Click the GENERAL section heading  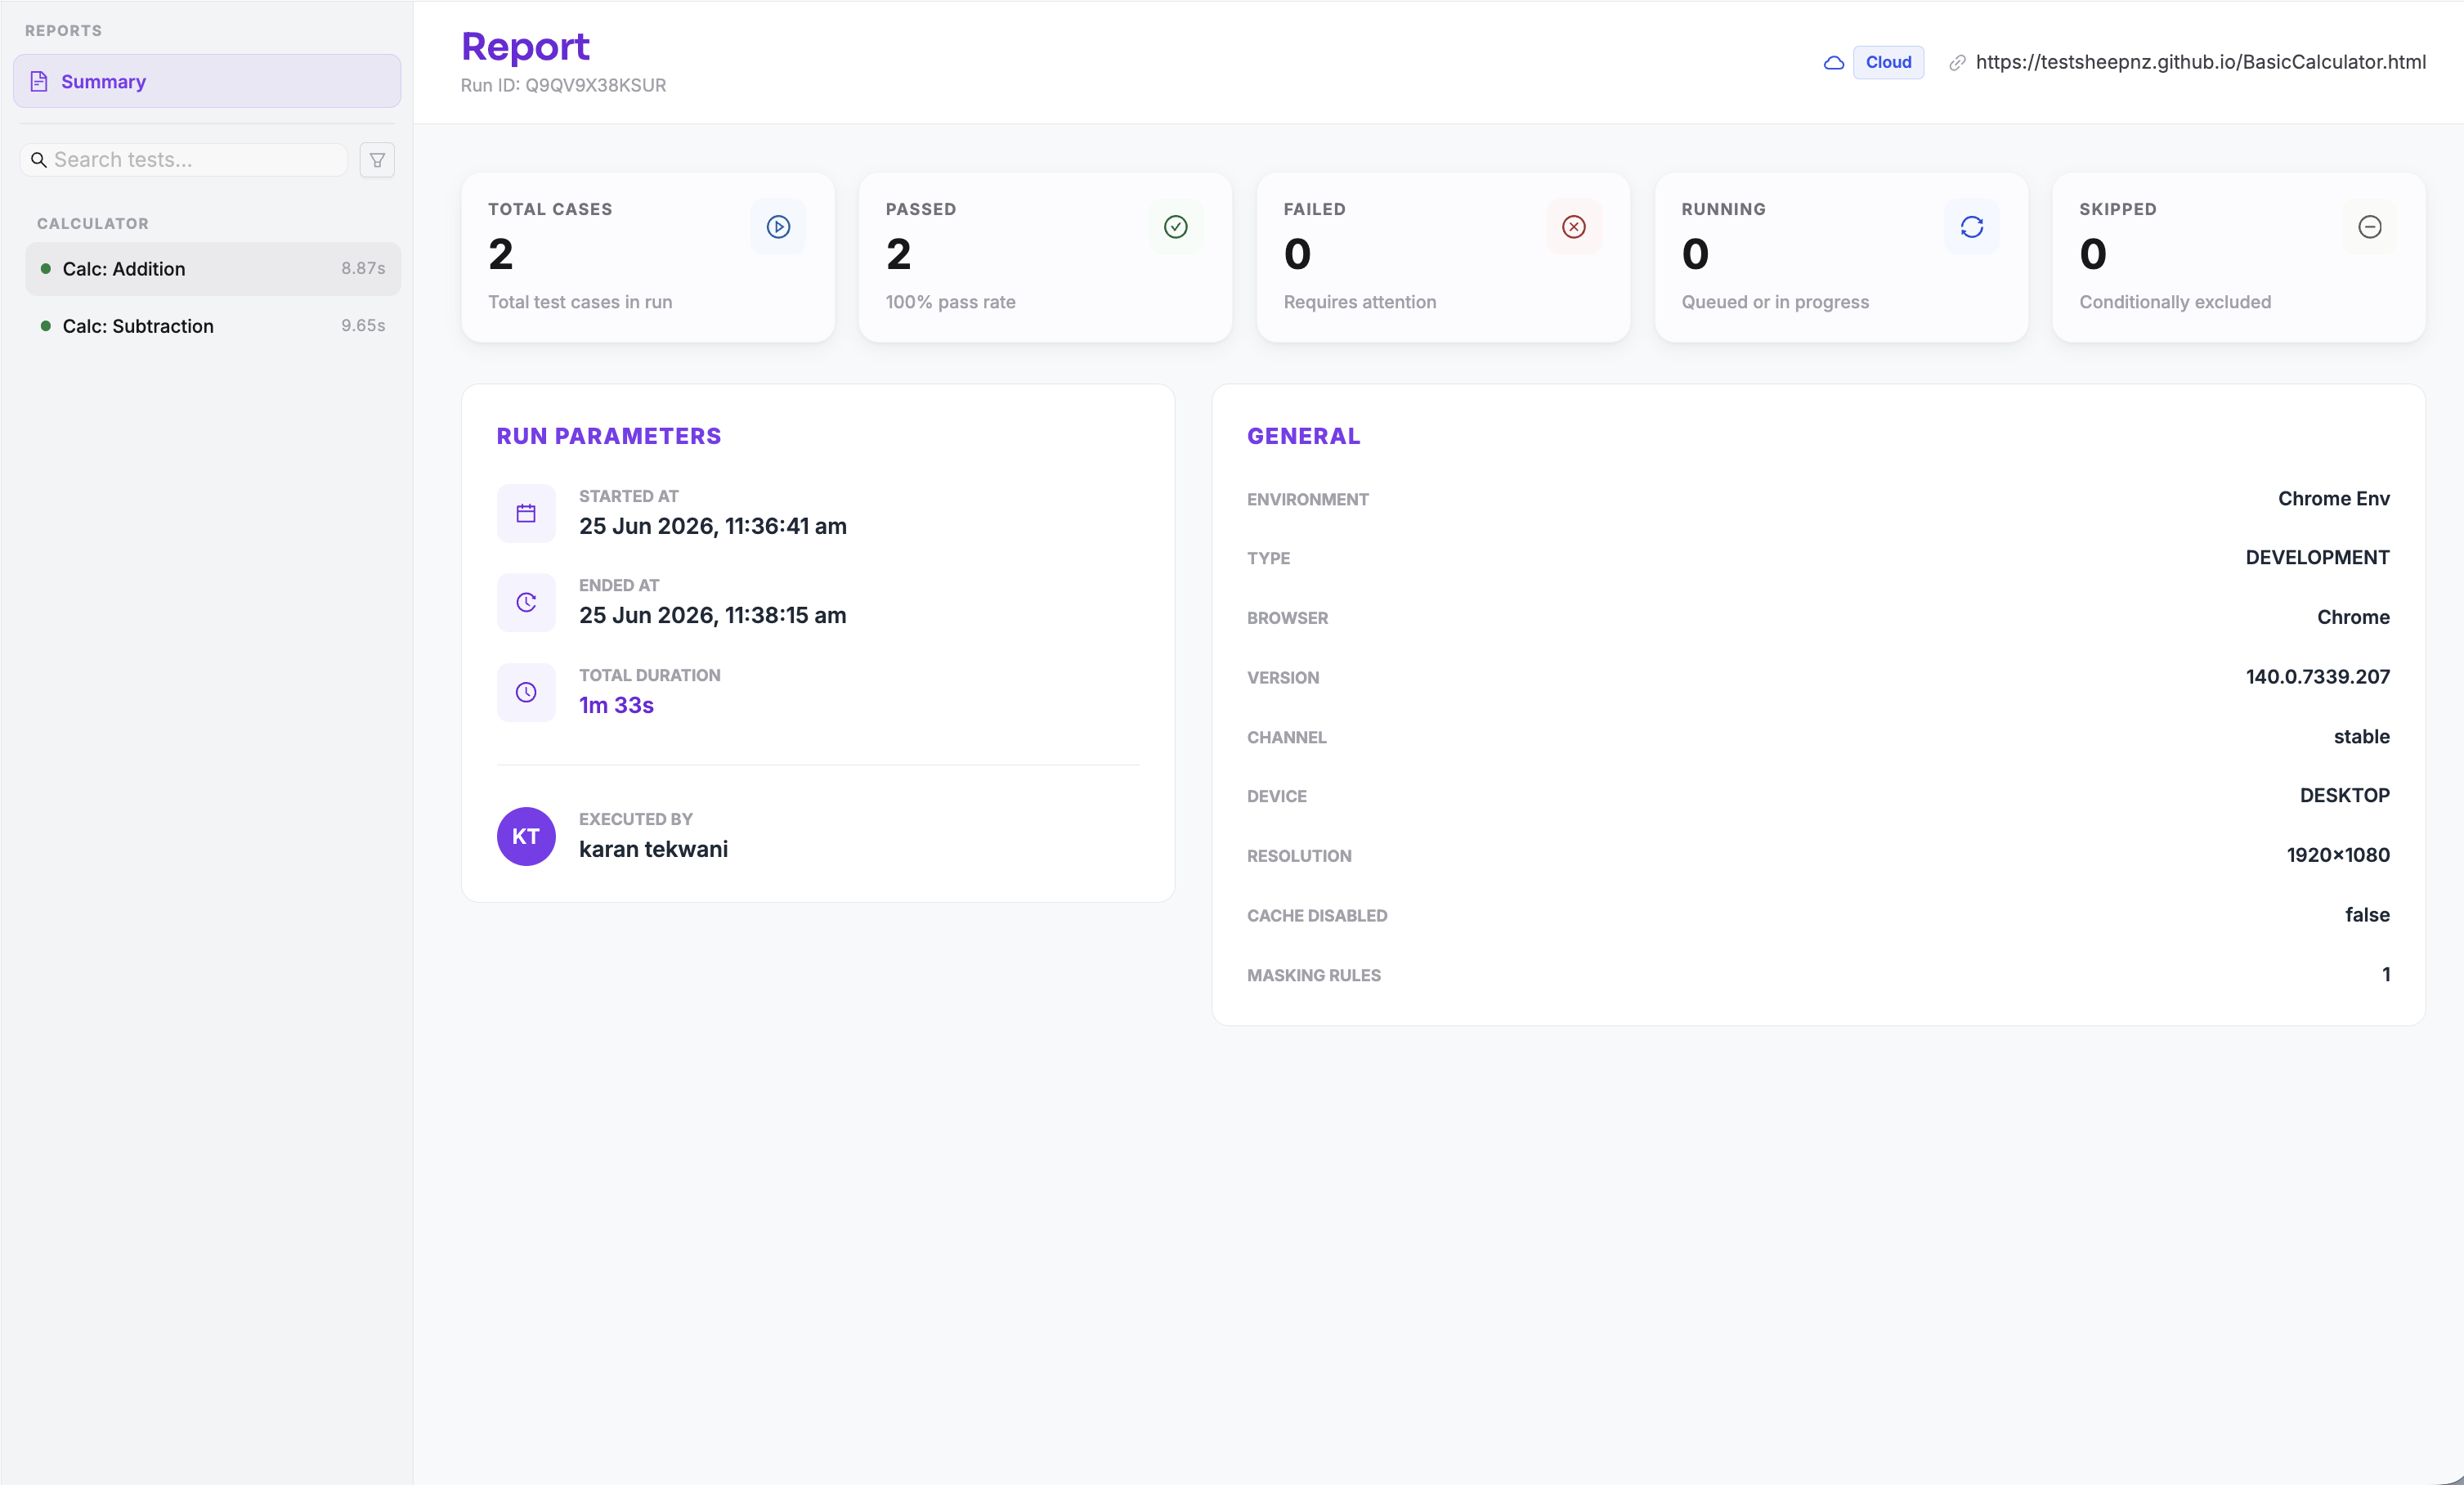[1304, 436]
